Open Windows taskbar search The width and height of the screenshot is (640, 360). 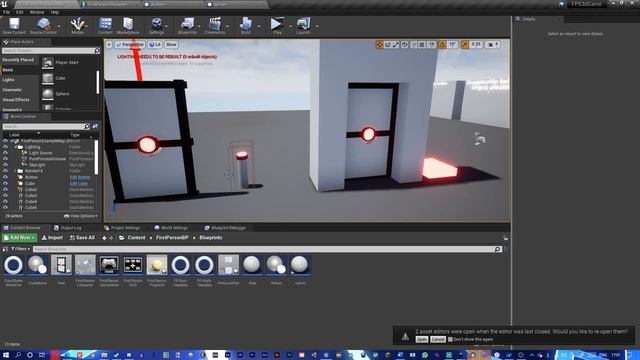pos(18,355)
